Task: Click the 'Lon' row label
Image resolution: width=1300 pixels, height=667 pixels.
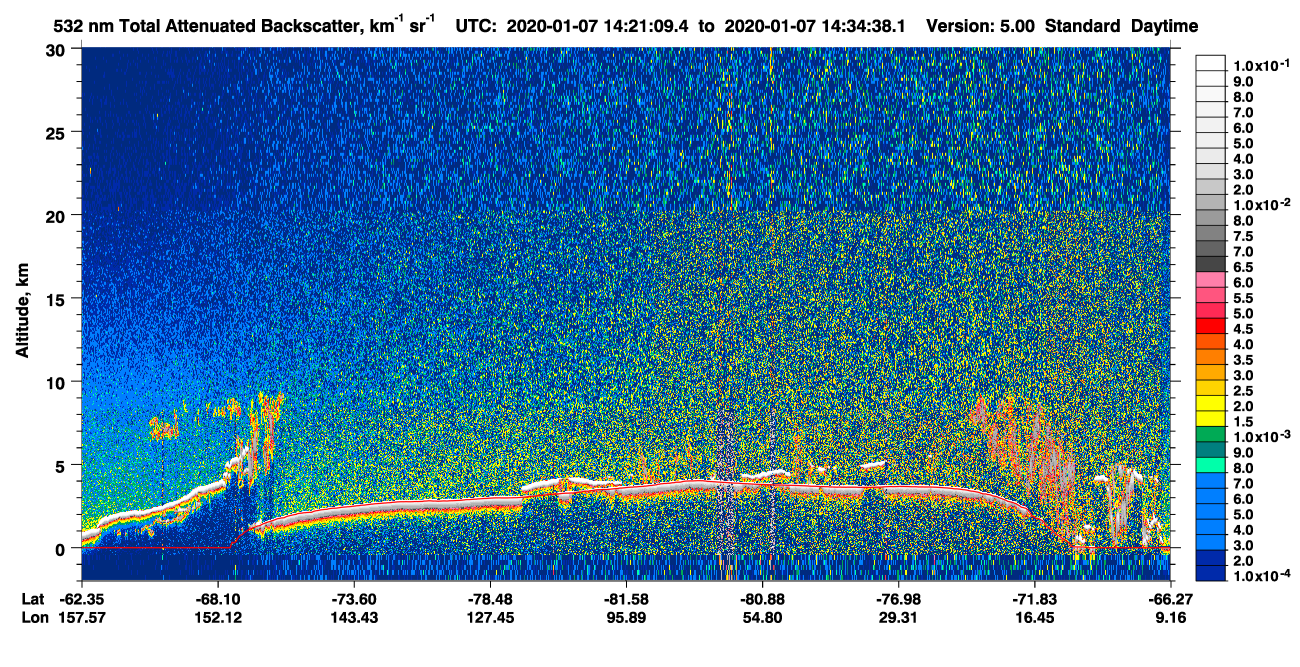Action: click(33, 618)
